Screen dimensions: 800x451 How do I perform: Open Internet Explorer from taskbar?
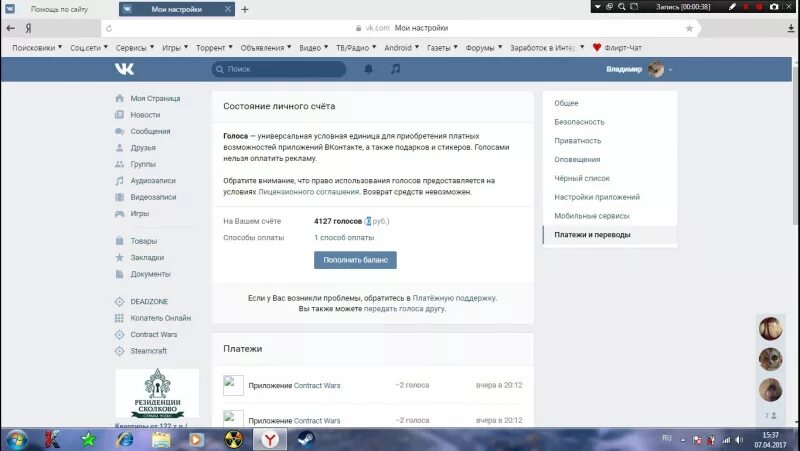(124, 439)
